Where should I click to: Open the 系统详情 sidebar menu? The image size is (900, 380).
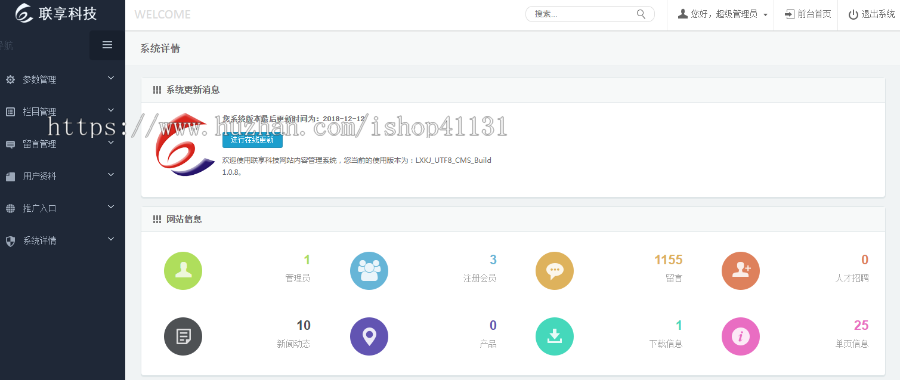pyautogui.click(x=62, y=241)
